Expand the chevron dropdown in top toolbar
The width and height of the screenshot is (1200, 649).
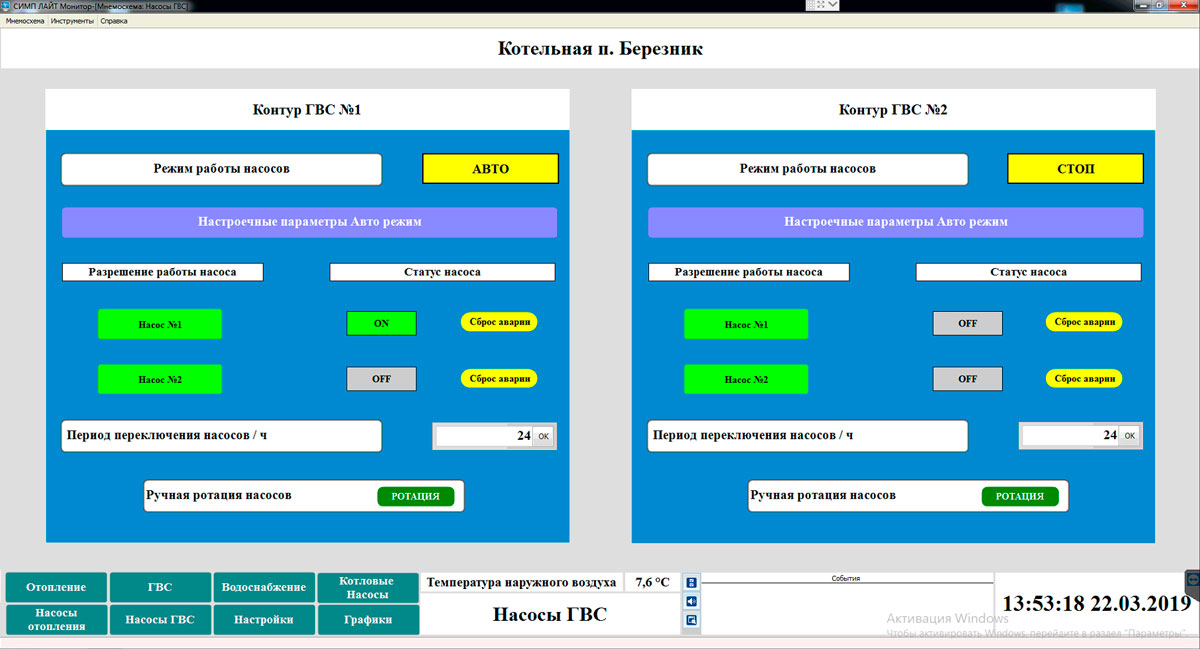click(833, 5)
